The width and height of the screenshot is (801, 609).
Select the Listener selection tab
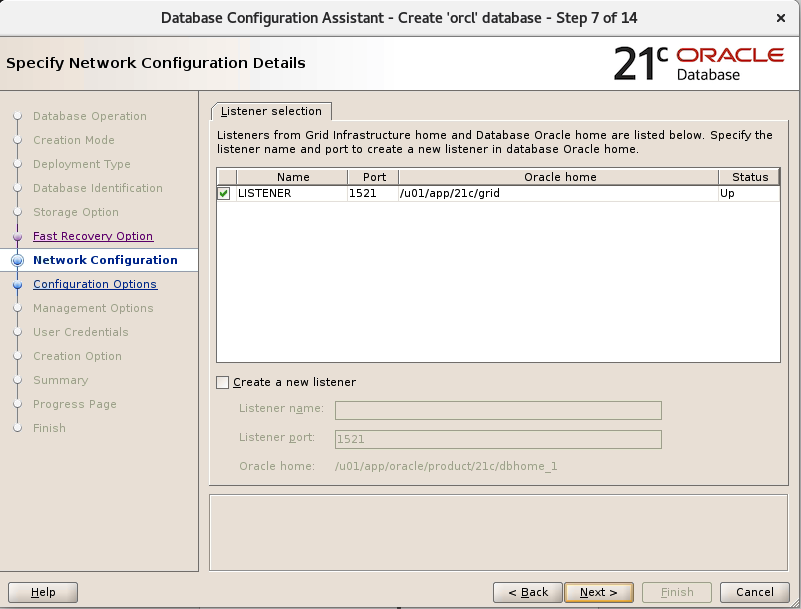(x=271, y=111)
